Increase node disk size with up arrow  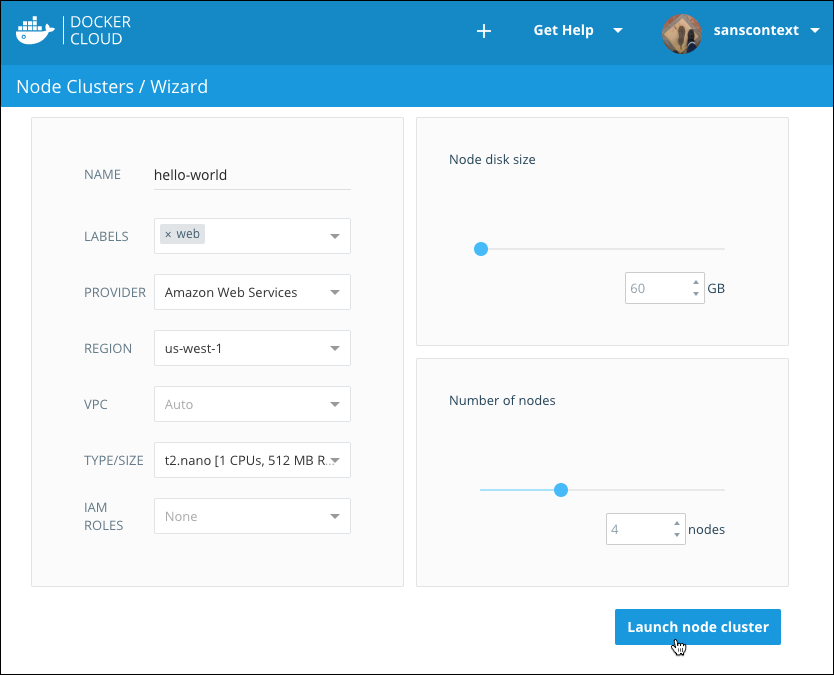pos(696,283)
